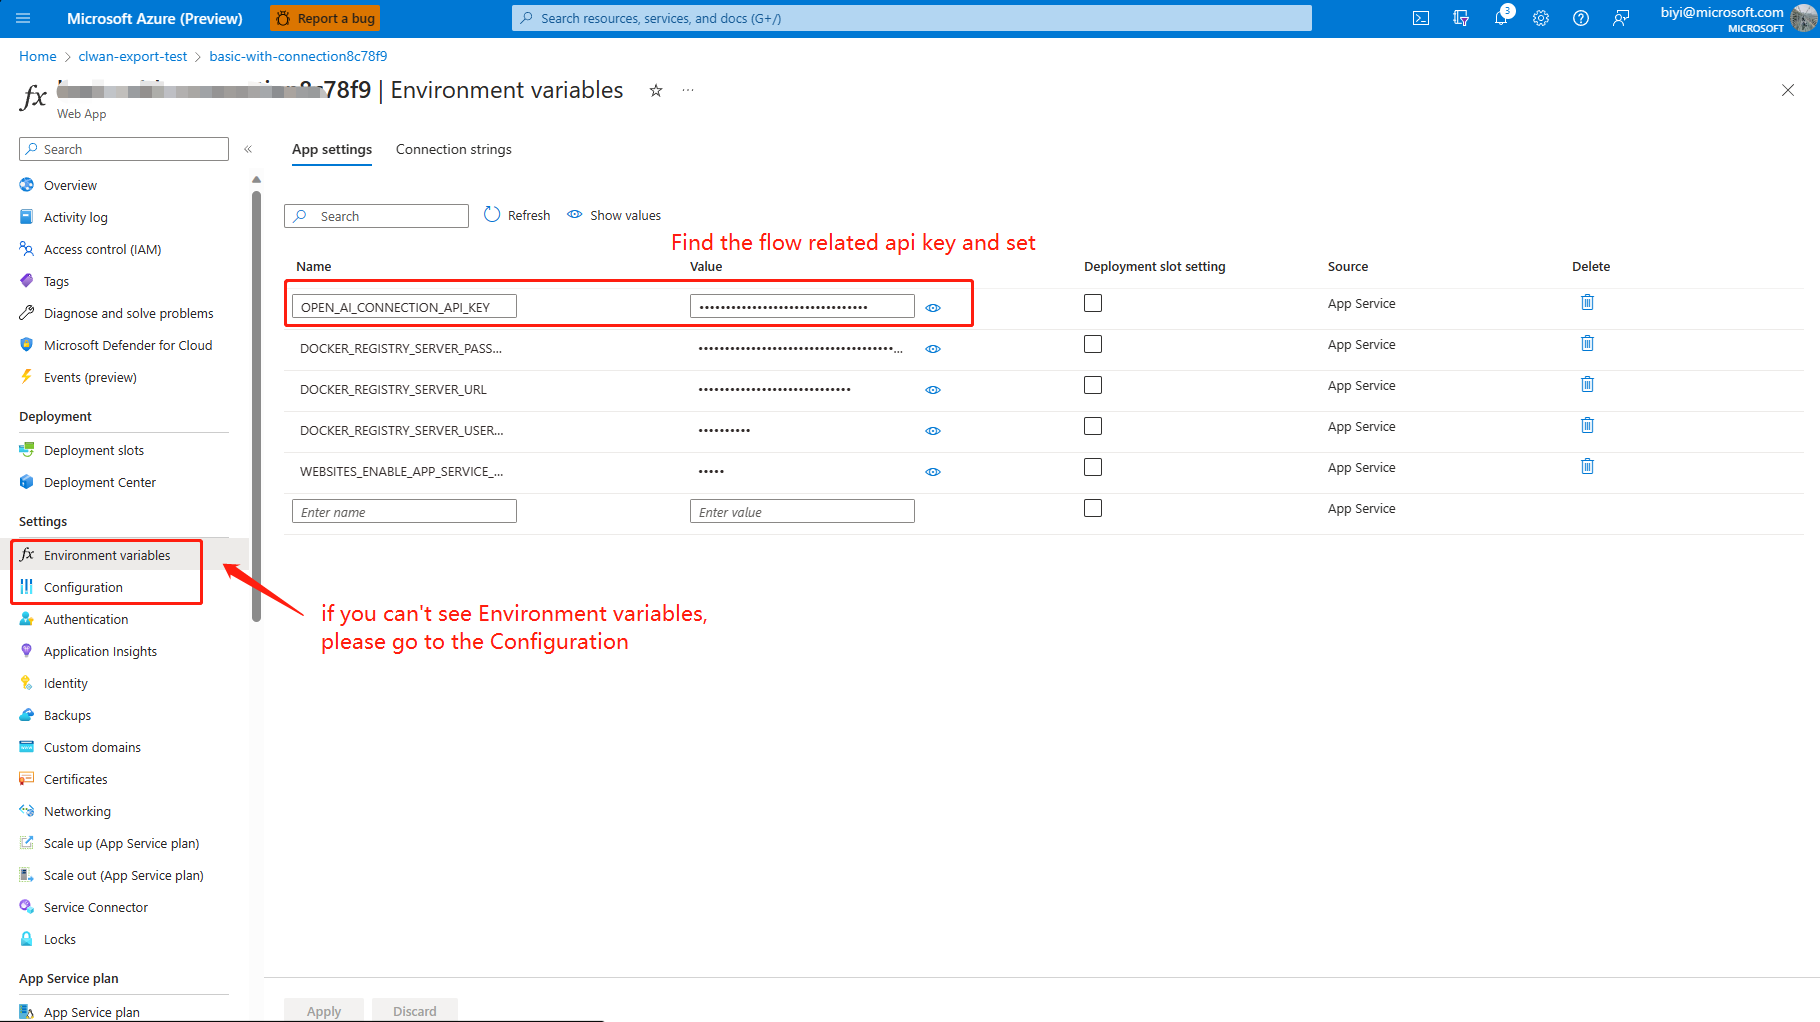Open the Cloud Shell icon in top bar

tap(1420, 18)
